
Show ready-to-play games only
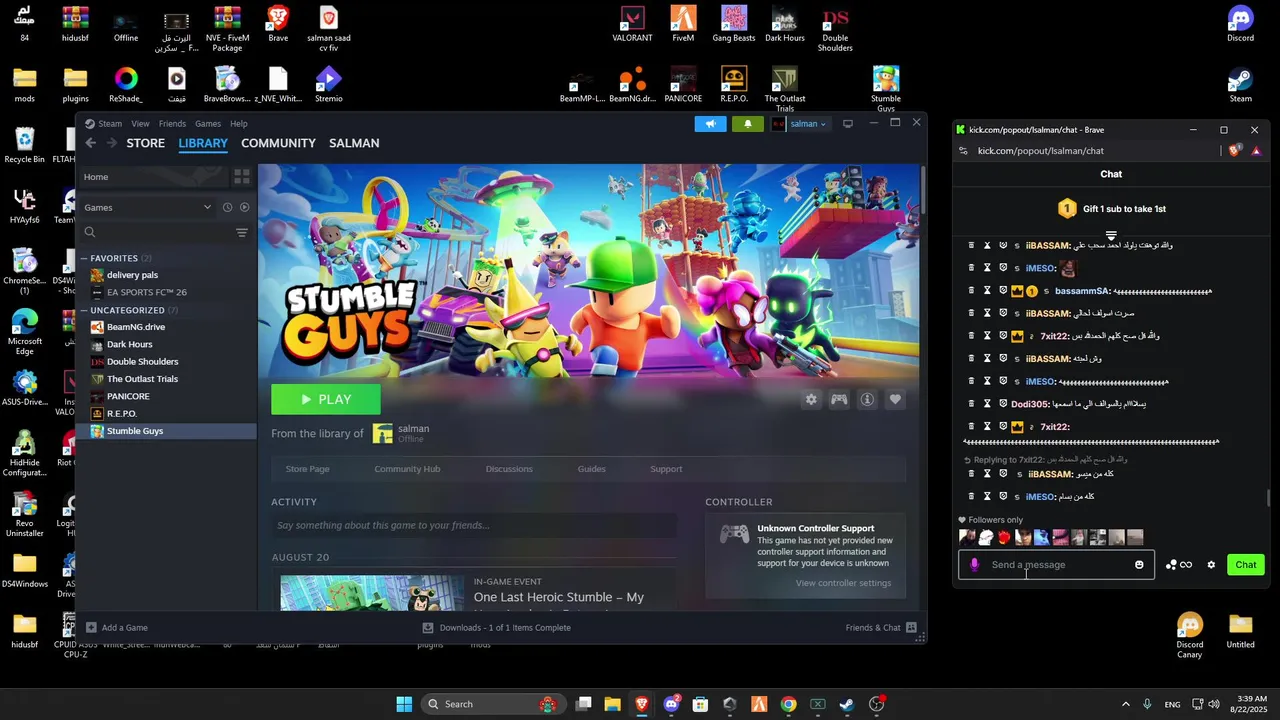point(244,207)
